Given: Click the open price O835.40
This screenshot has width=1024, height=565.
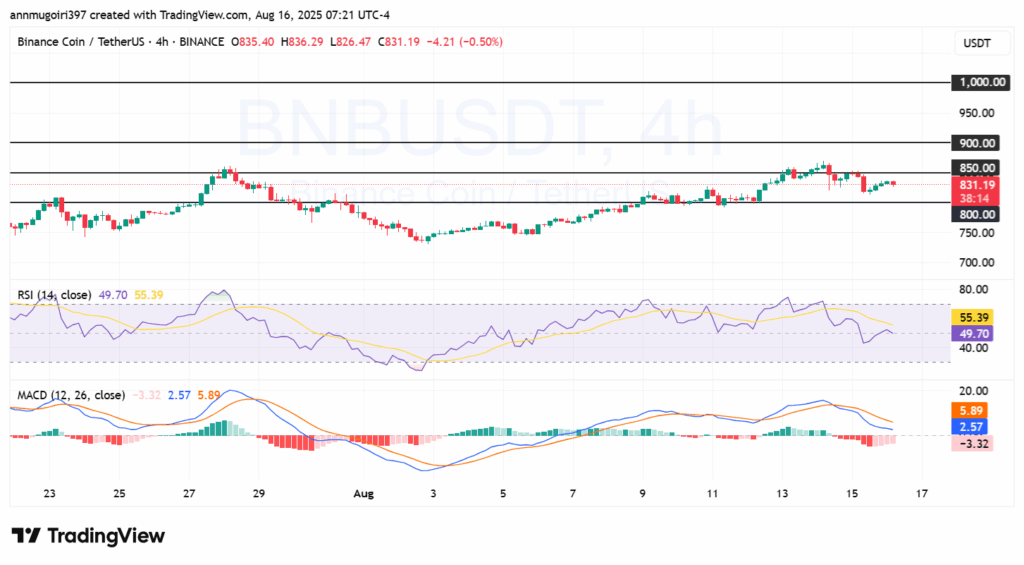Looking at the screenshot, I should [x=253, y=42].
